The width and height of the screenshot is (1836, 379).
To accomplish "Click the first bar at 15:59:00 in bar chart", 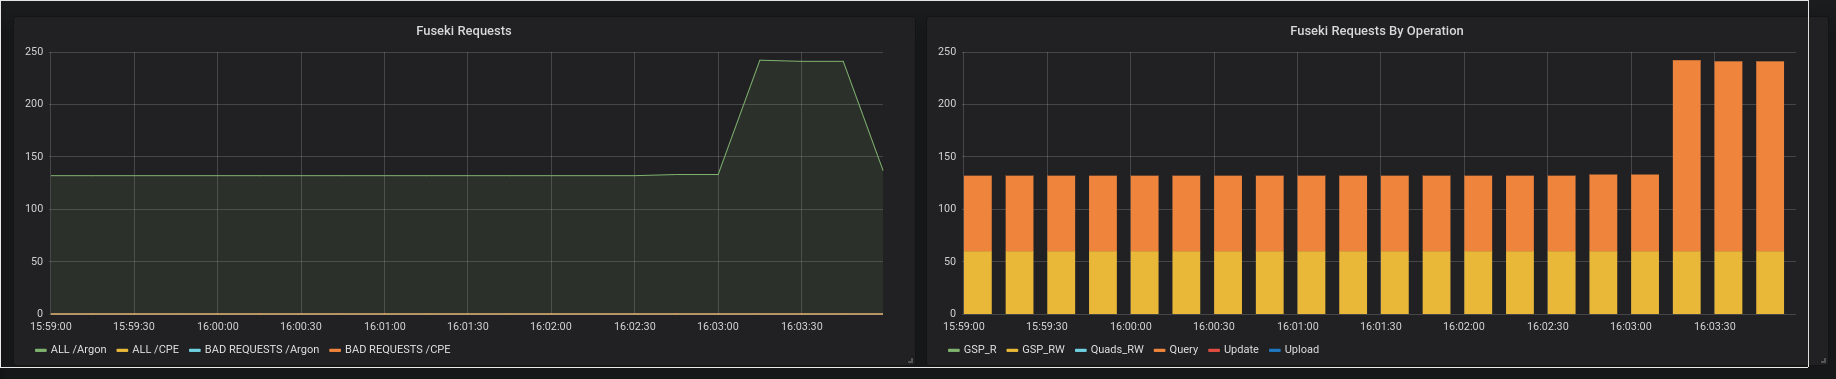I will (978, 245).
